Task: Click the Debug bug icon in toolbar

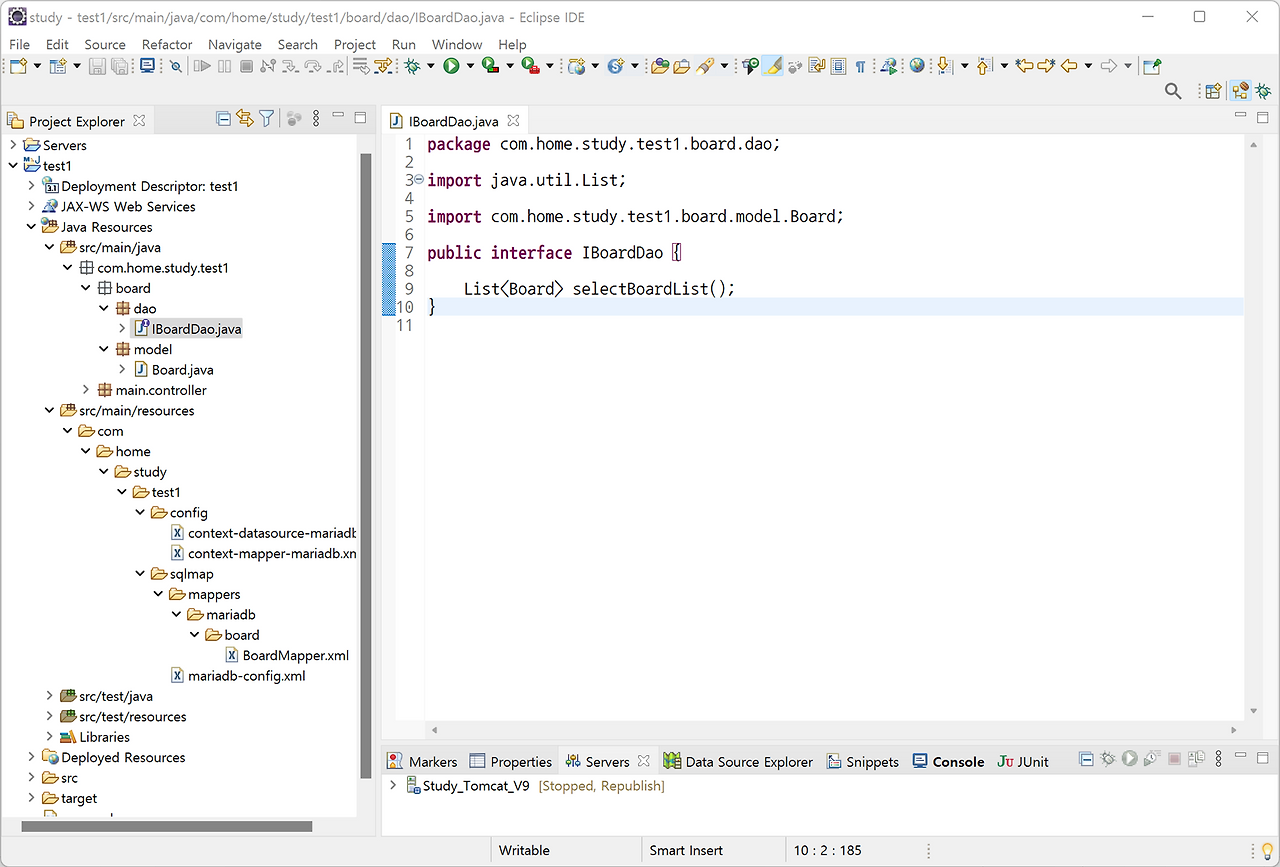Action: [x=412, y=66]
